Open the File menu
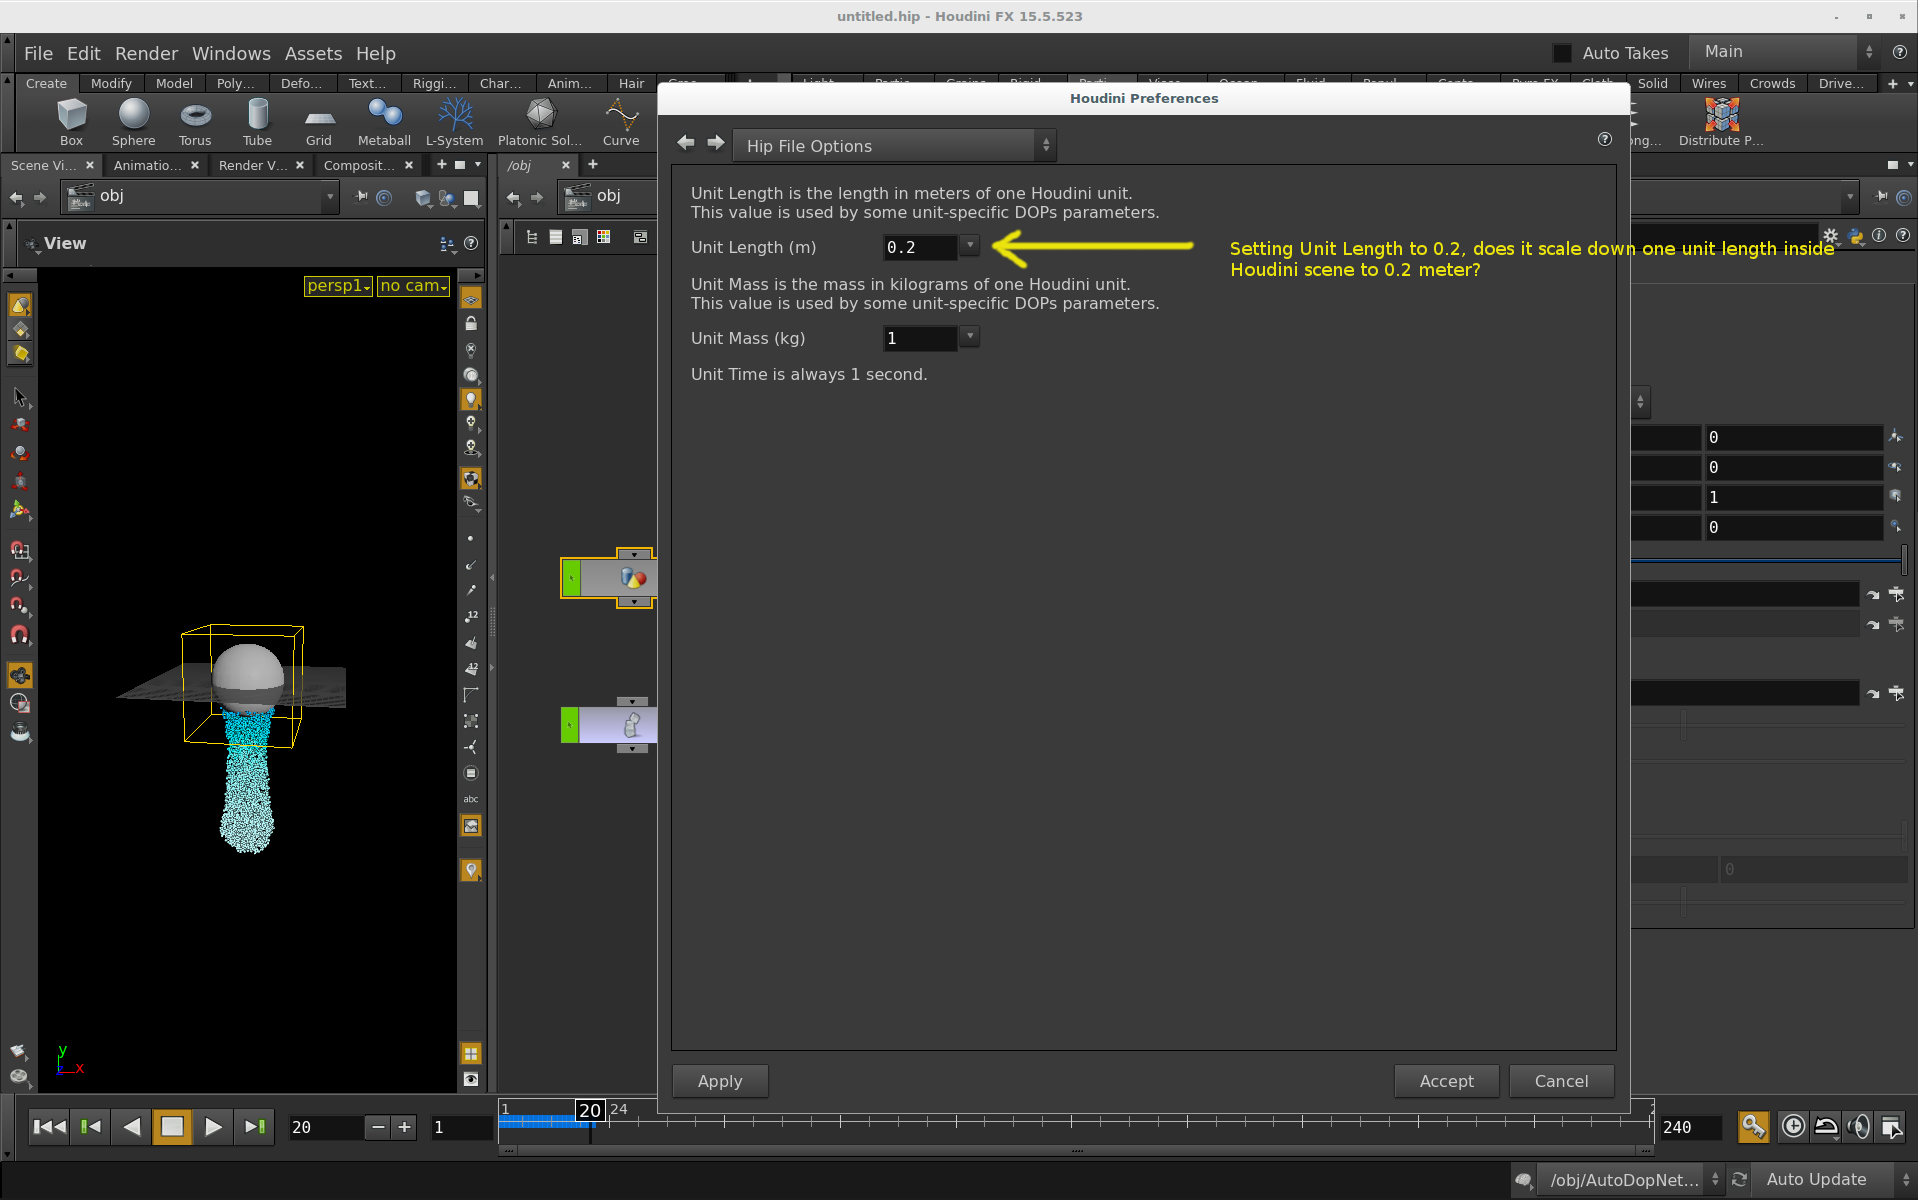The width and height of the screenshot is (1918, 1200). coord(38,53)
